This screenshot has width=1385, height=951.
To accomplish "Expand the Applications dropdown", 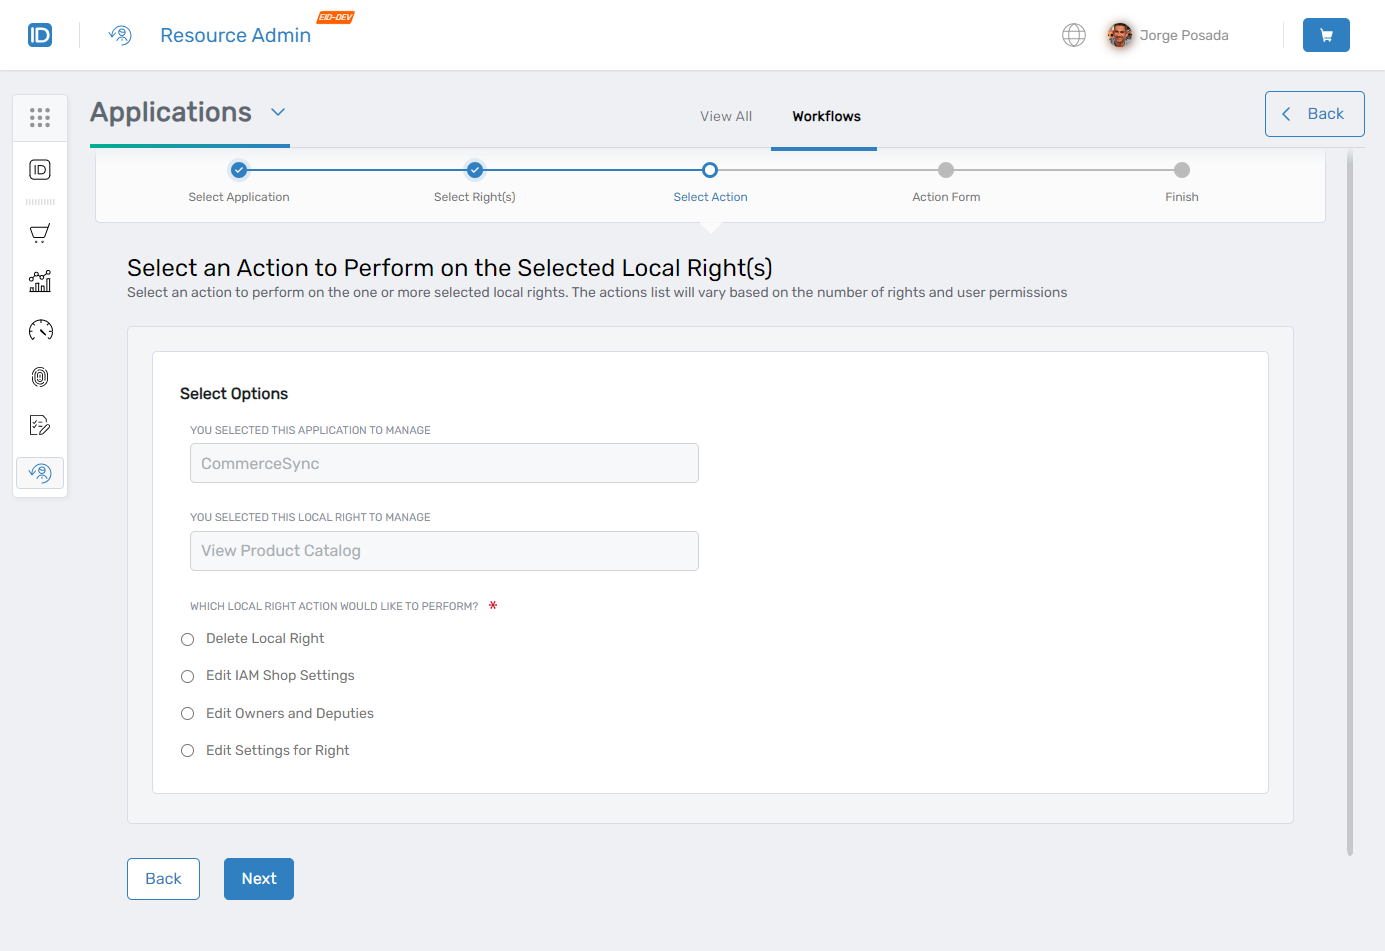I will point(278,113).
